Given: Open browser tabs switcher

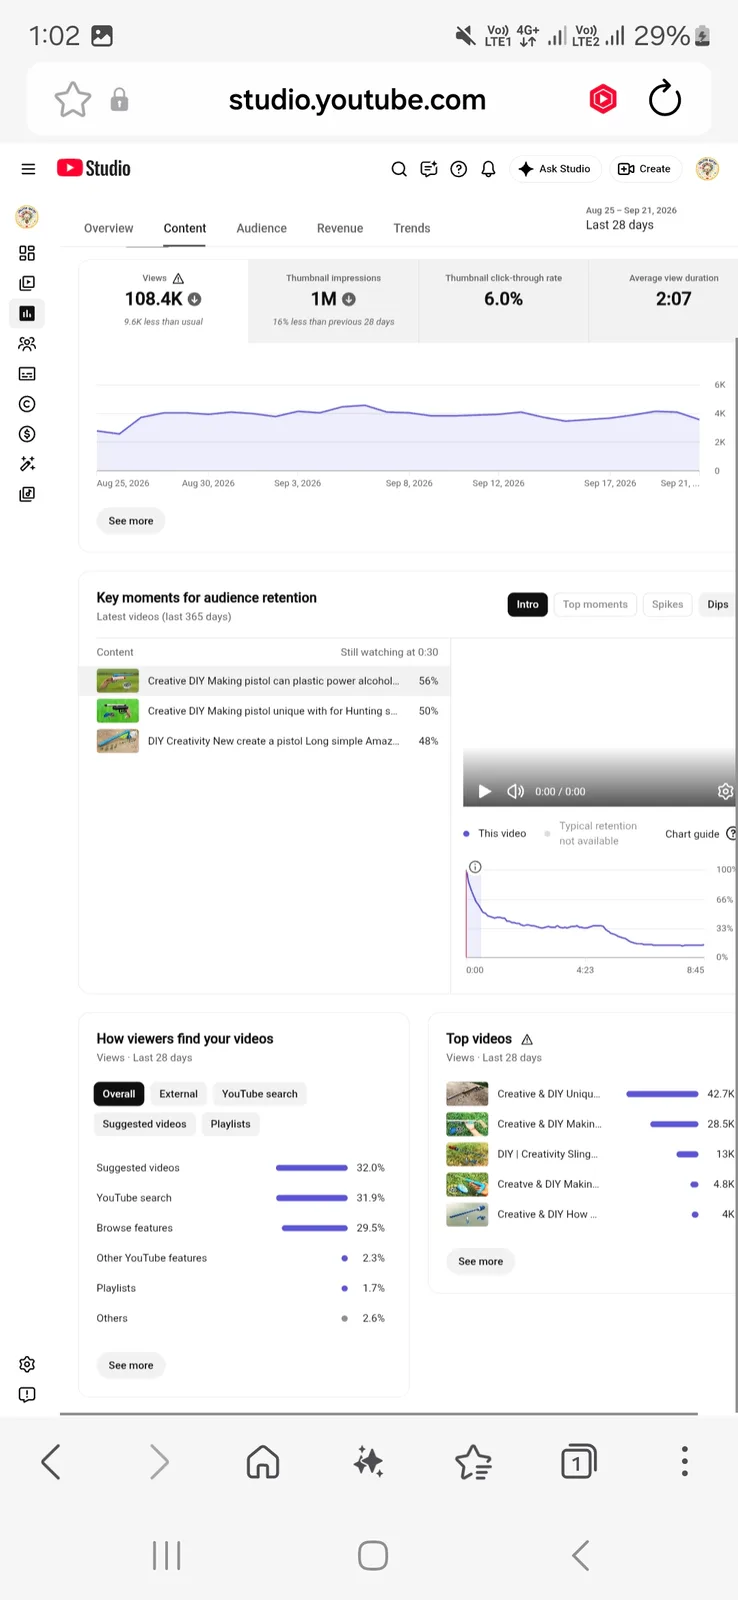Looking at the screenshot, I should tap(577, 1462).
